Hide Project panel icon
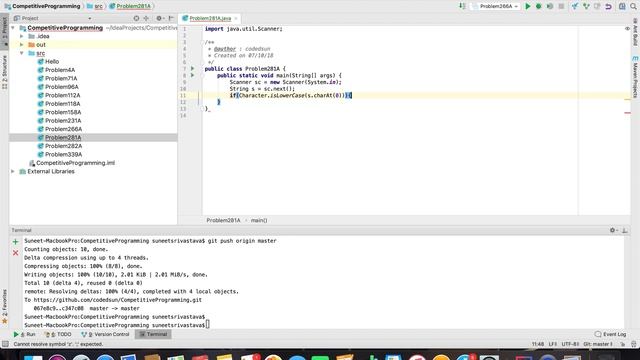The width and height of the screenshot is (640, 360). [171, 18]
